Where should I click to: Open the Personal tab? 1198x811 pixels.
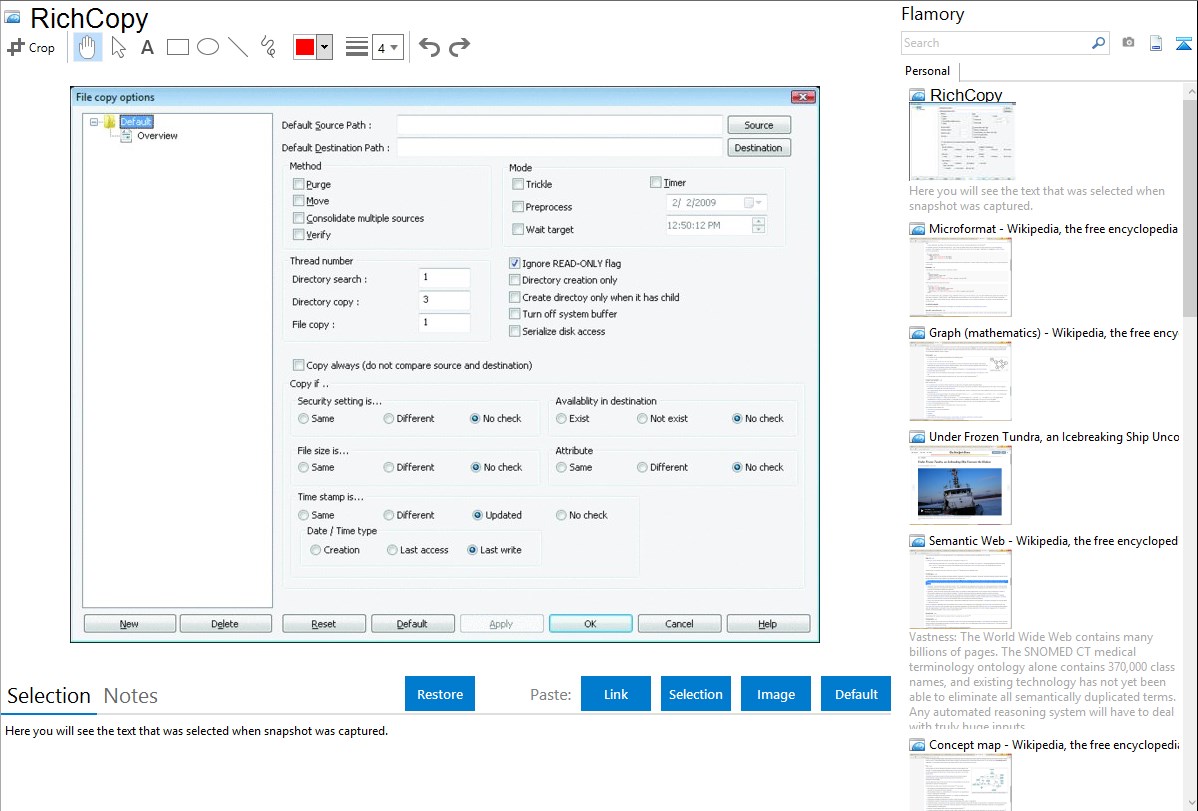pyautogui.click(x=927, y=71)
